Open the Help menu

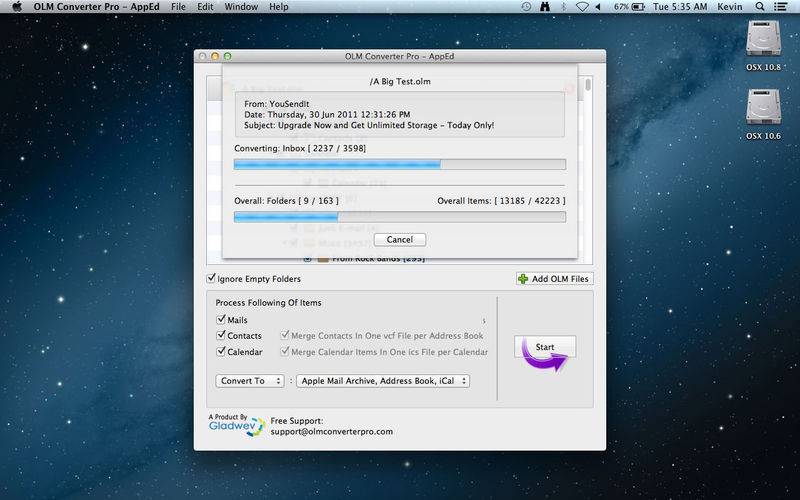279,7
